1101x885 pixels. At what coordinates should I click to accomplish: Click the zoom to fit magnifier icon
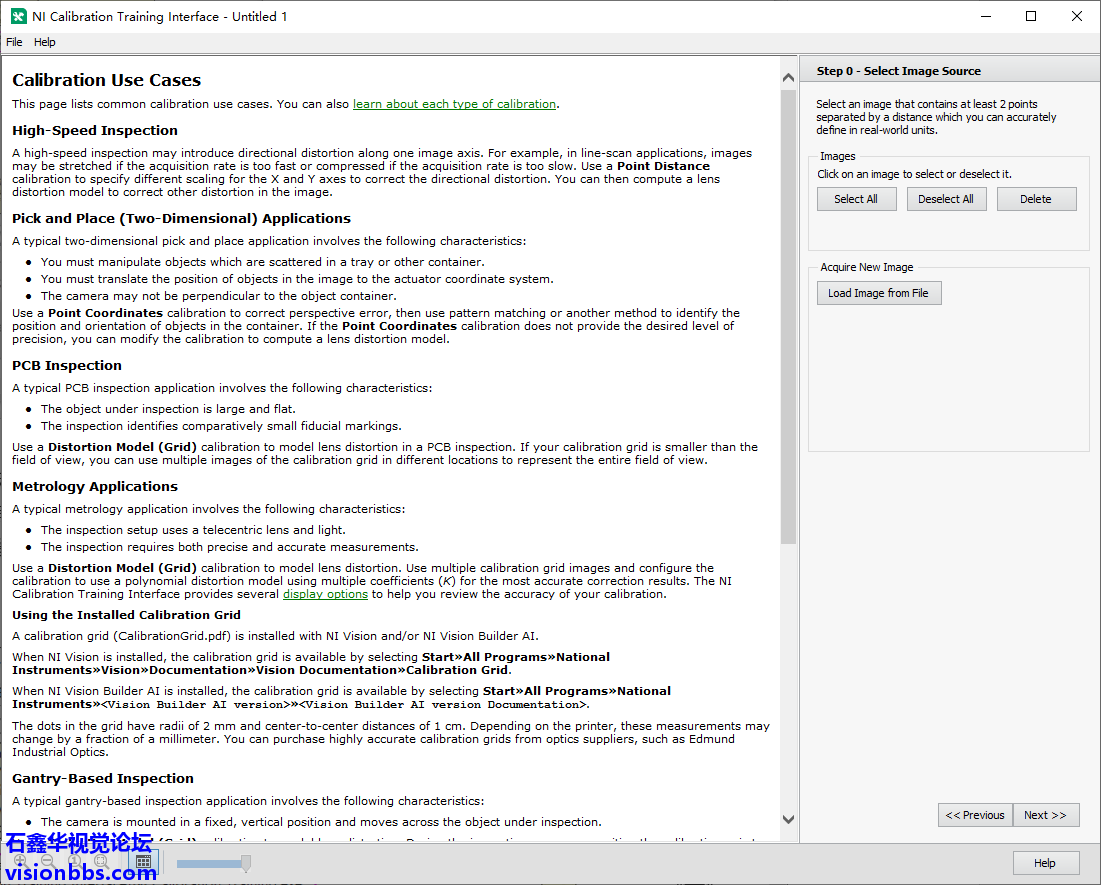tap(101, 861)
